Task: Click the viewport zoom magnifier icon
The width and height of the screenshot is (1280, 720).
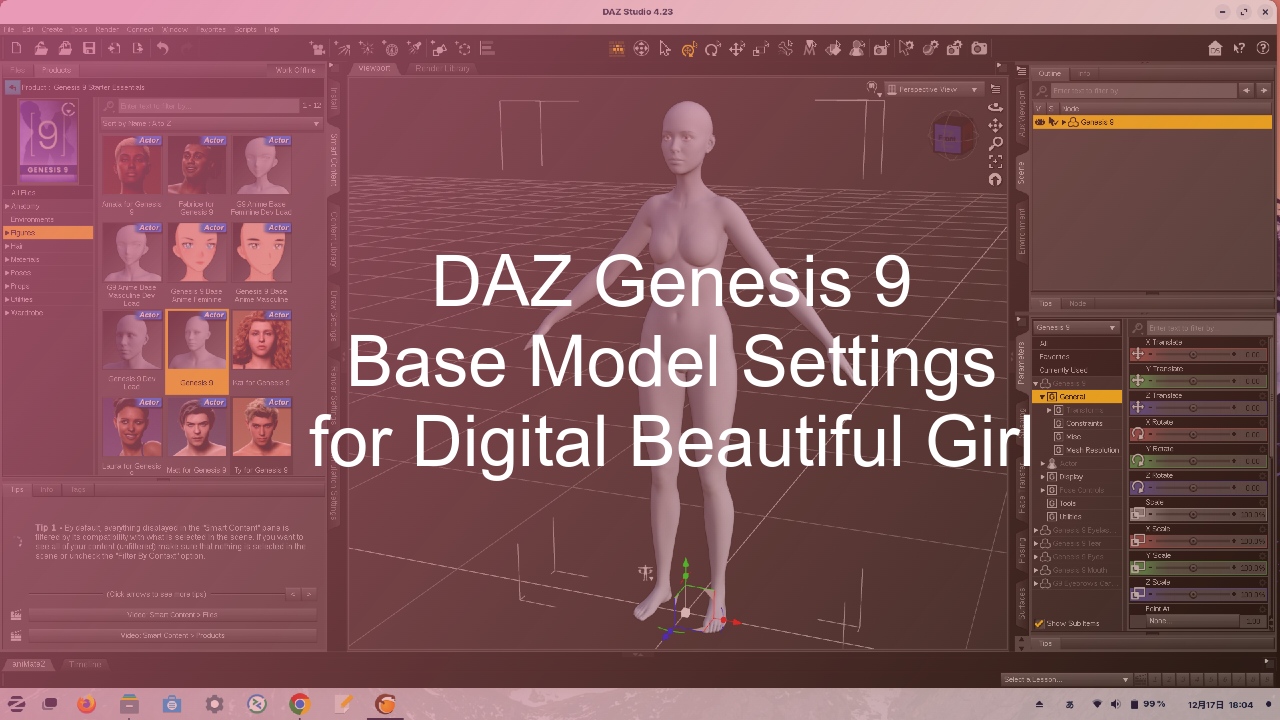Action: (995, 143)
